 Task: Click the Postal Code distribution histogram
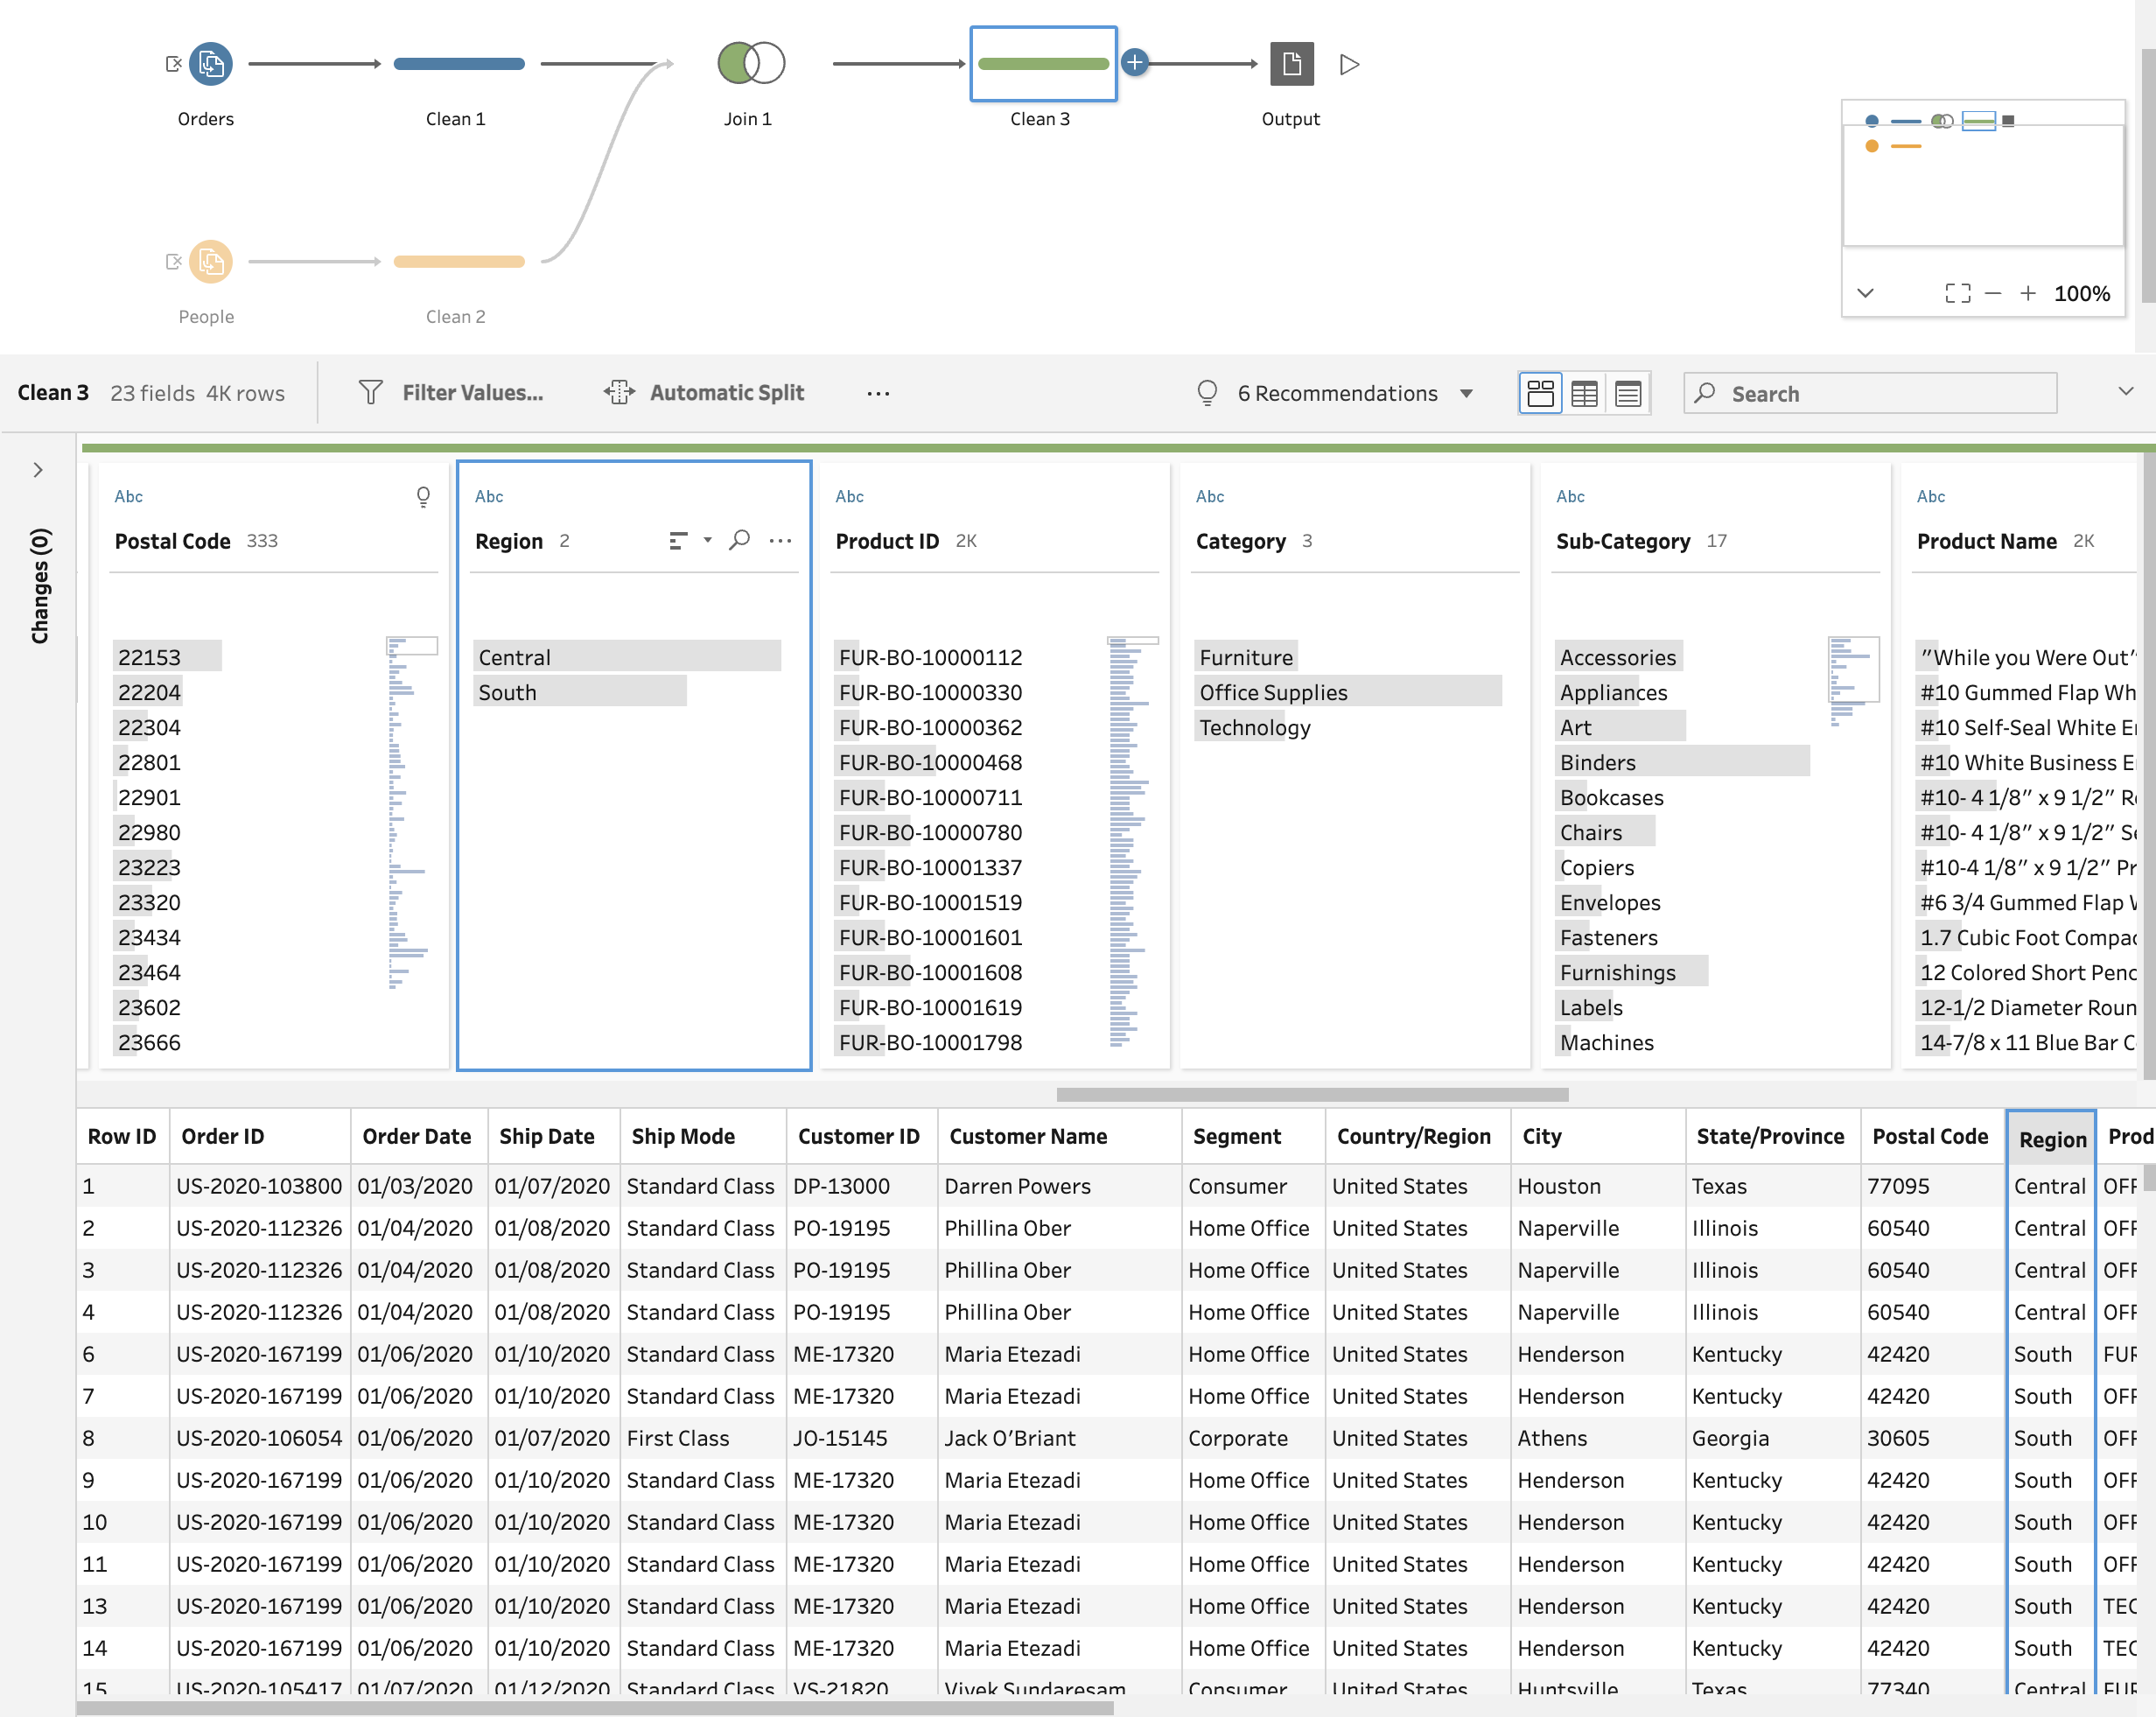[x=411, y=812]
